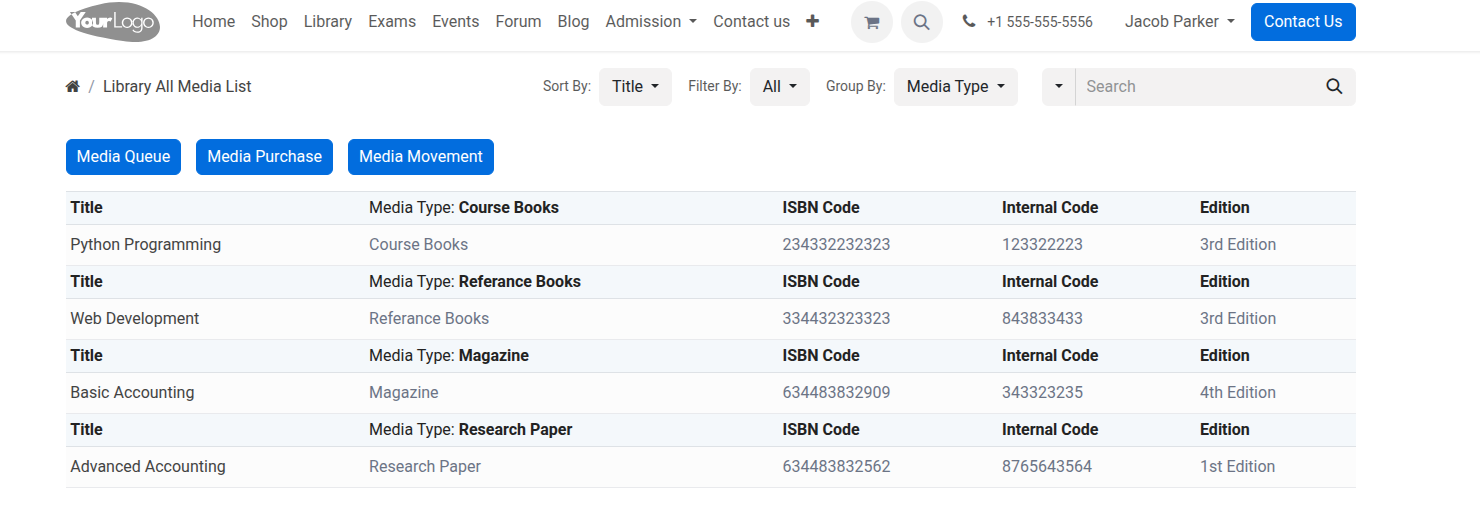Open the Jacob Parker user menu
Screen dimensions: 1480x522
[1179, 22]
